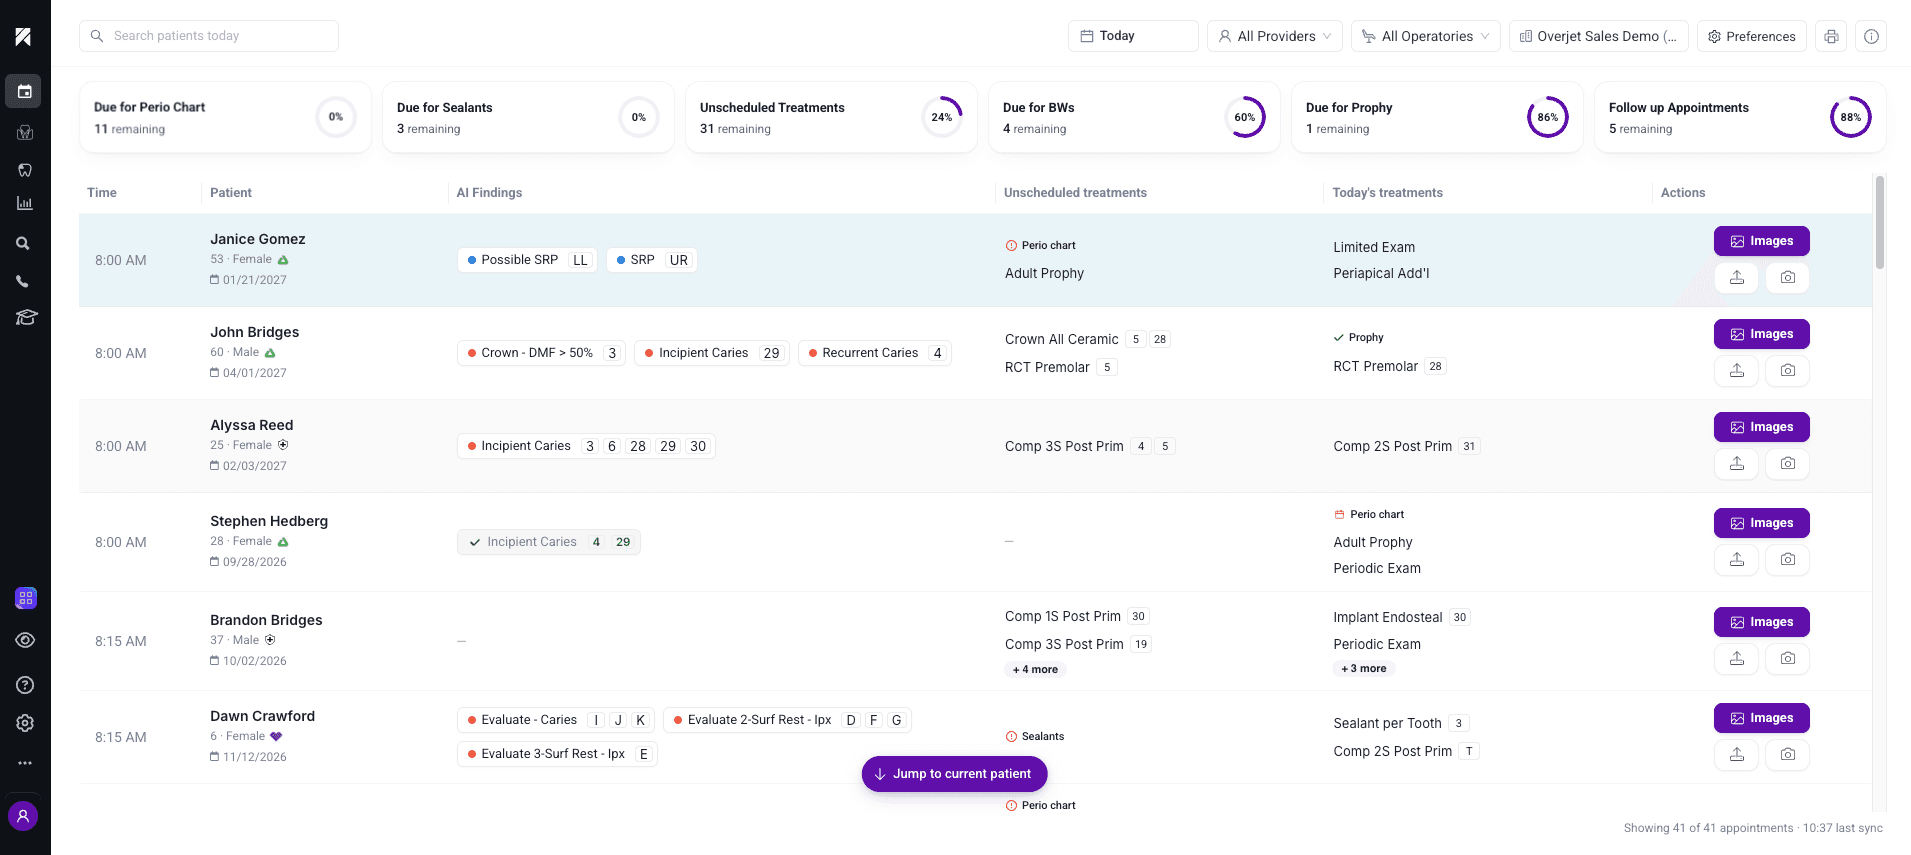1911x855 pixels.
Task: Open the three-dot more icon in sidebar
Action: 25,763
